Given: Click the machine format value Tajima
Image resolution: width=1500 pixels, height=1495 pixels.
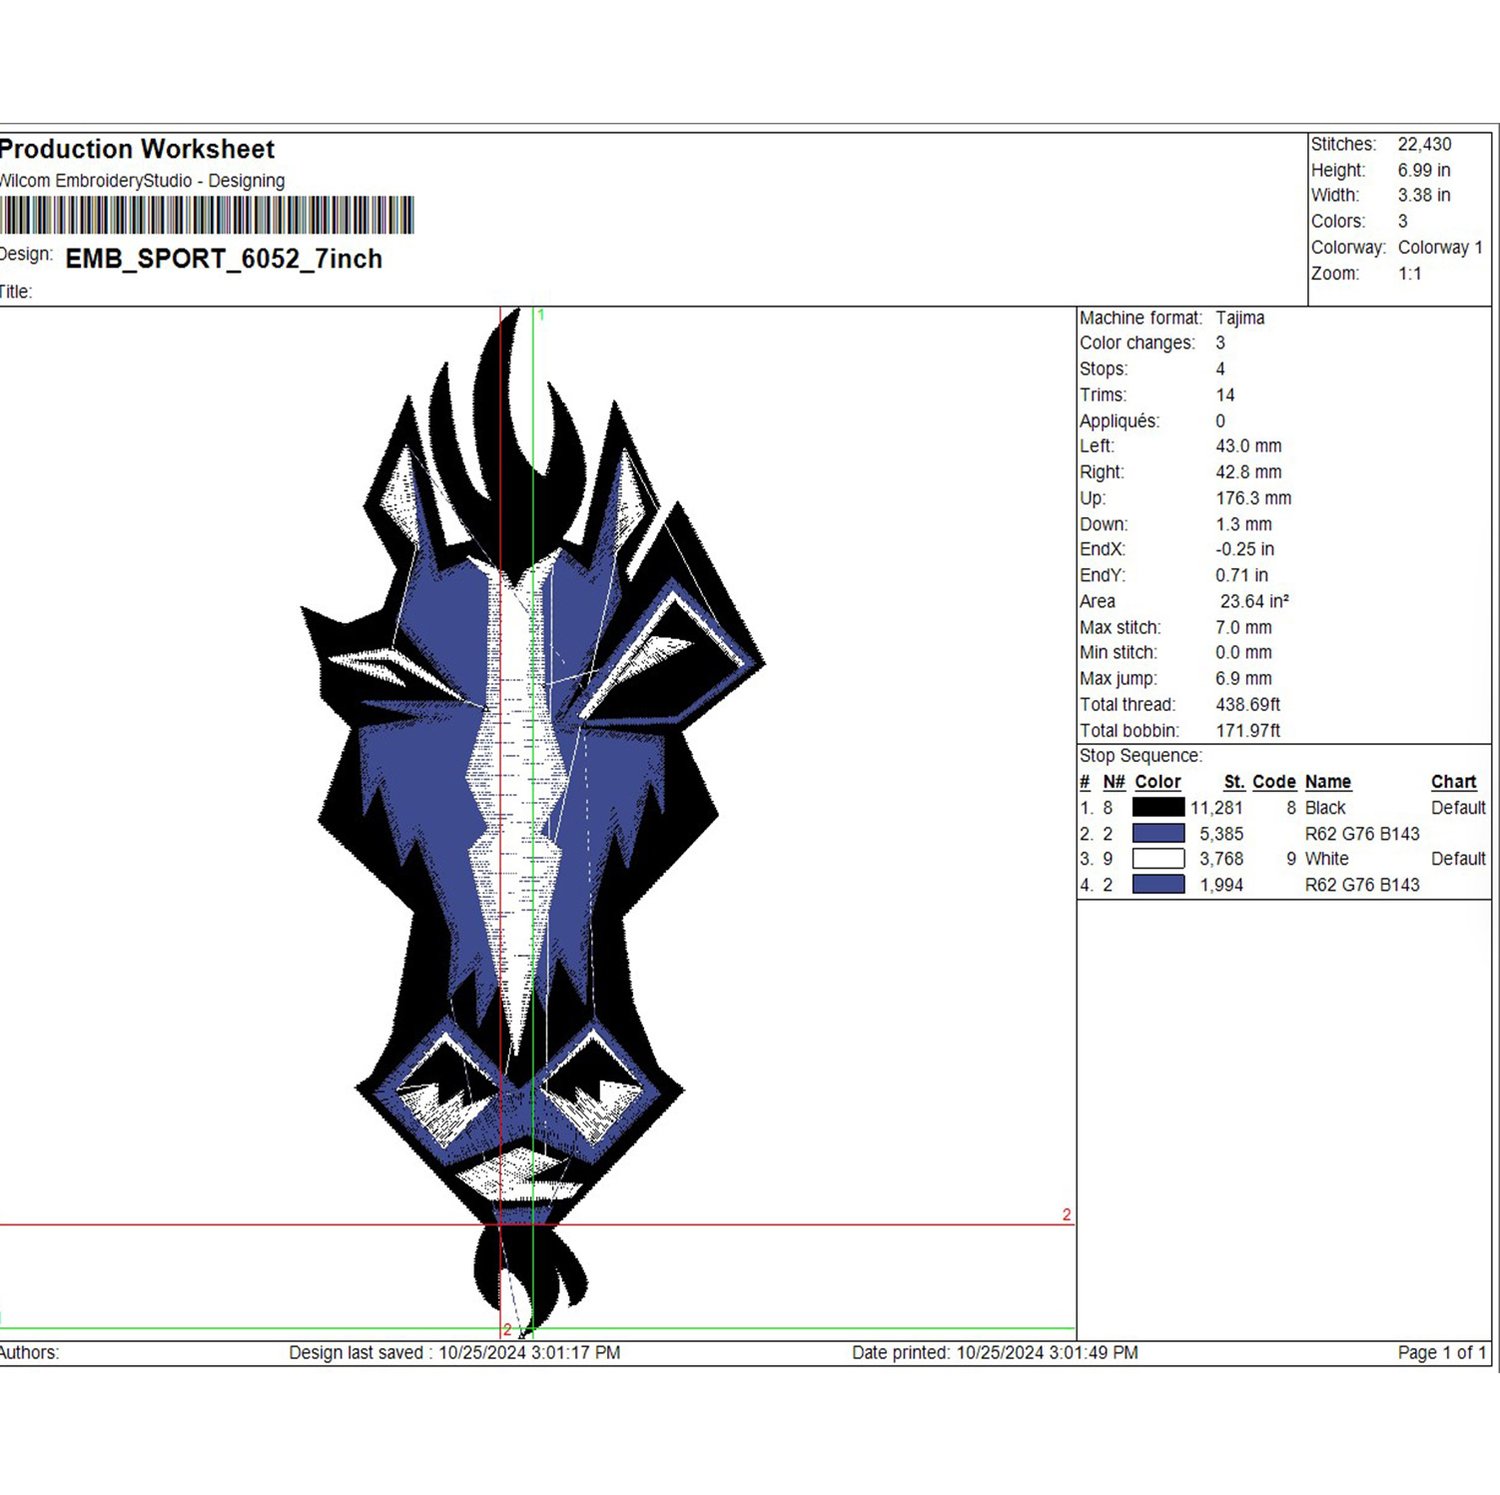Looking at the screenshot, I should [1240, 317].
